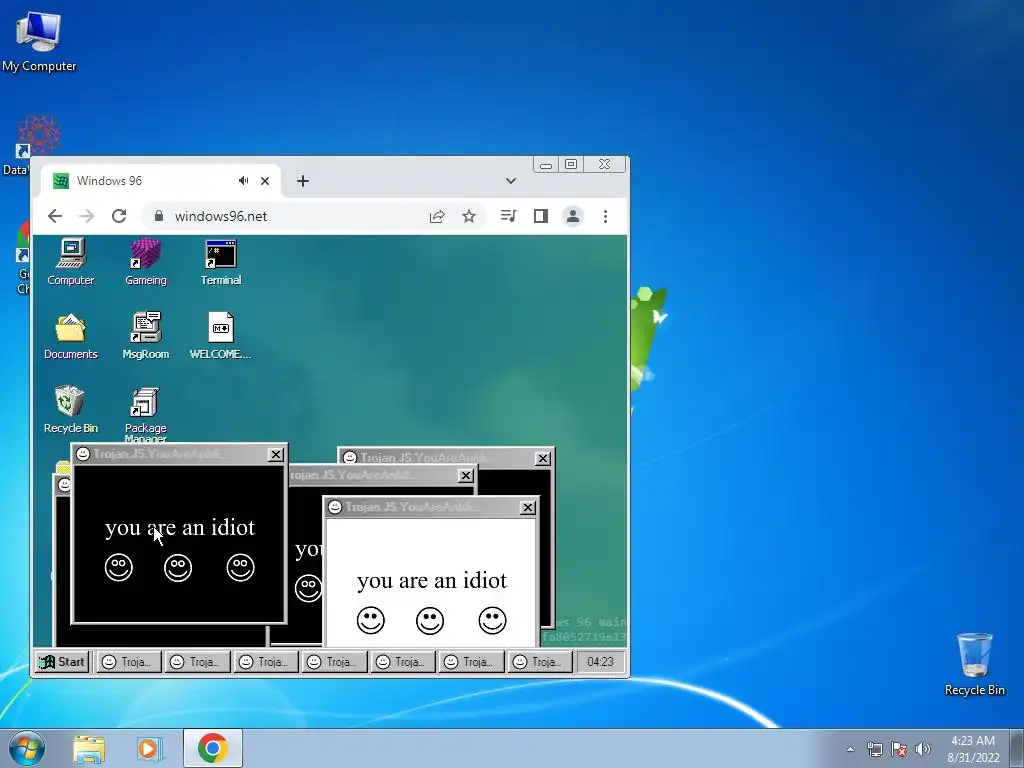This screenshot has height=768, width=1024.
Task: Show hidden system tray icons
Action: [850, 749]
